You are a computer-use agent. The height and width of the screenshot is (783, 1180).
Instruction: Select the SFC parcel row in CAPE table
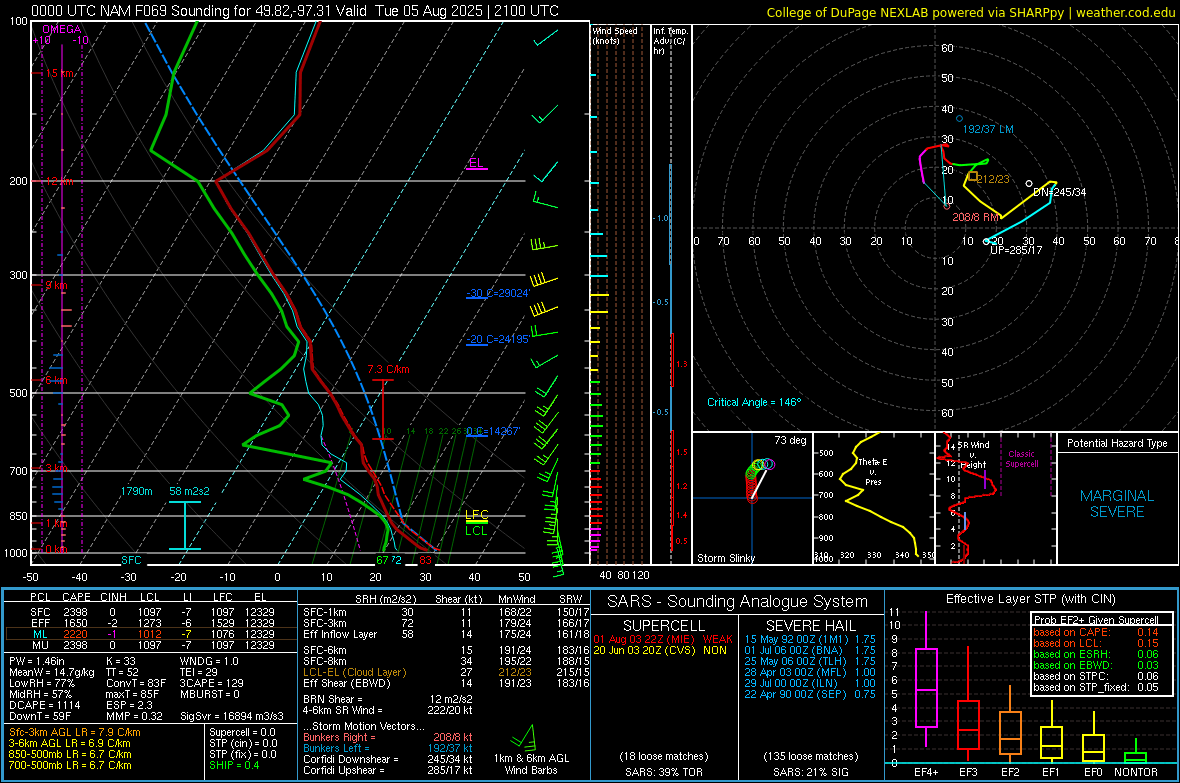[x=151, y=612]
